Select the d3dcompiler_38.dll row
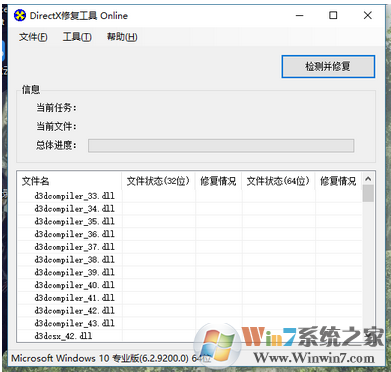 pyautogui.click(x=190, y=260)
